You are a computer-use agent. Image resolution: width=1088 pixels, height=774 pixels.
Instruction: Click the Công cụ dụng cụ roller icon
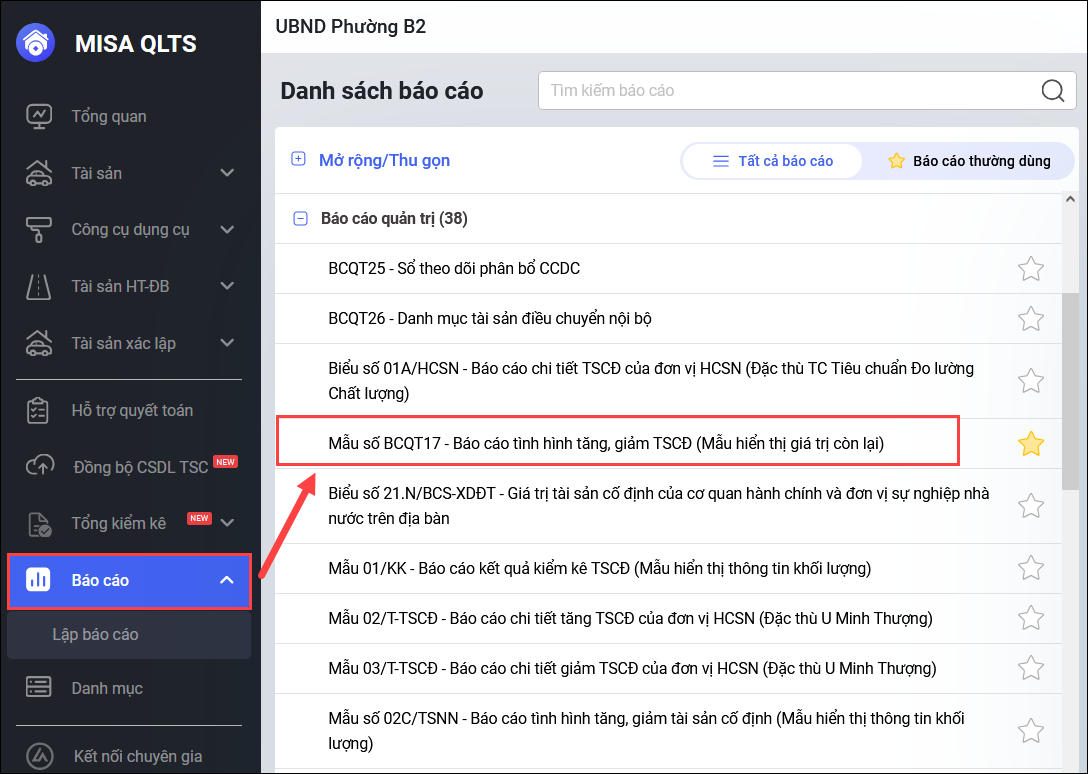pyautogui.click(x=39, y=230)
